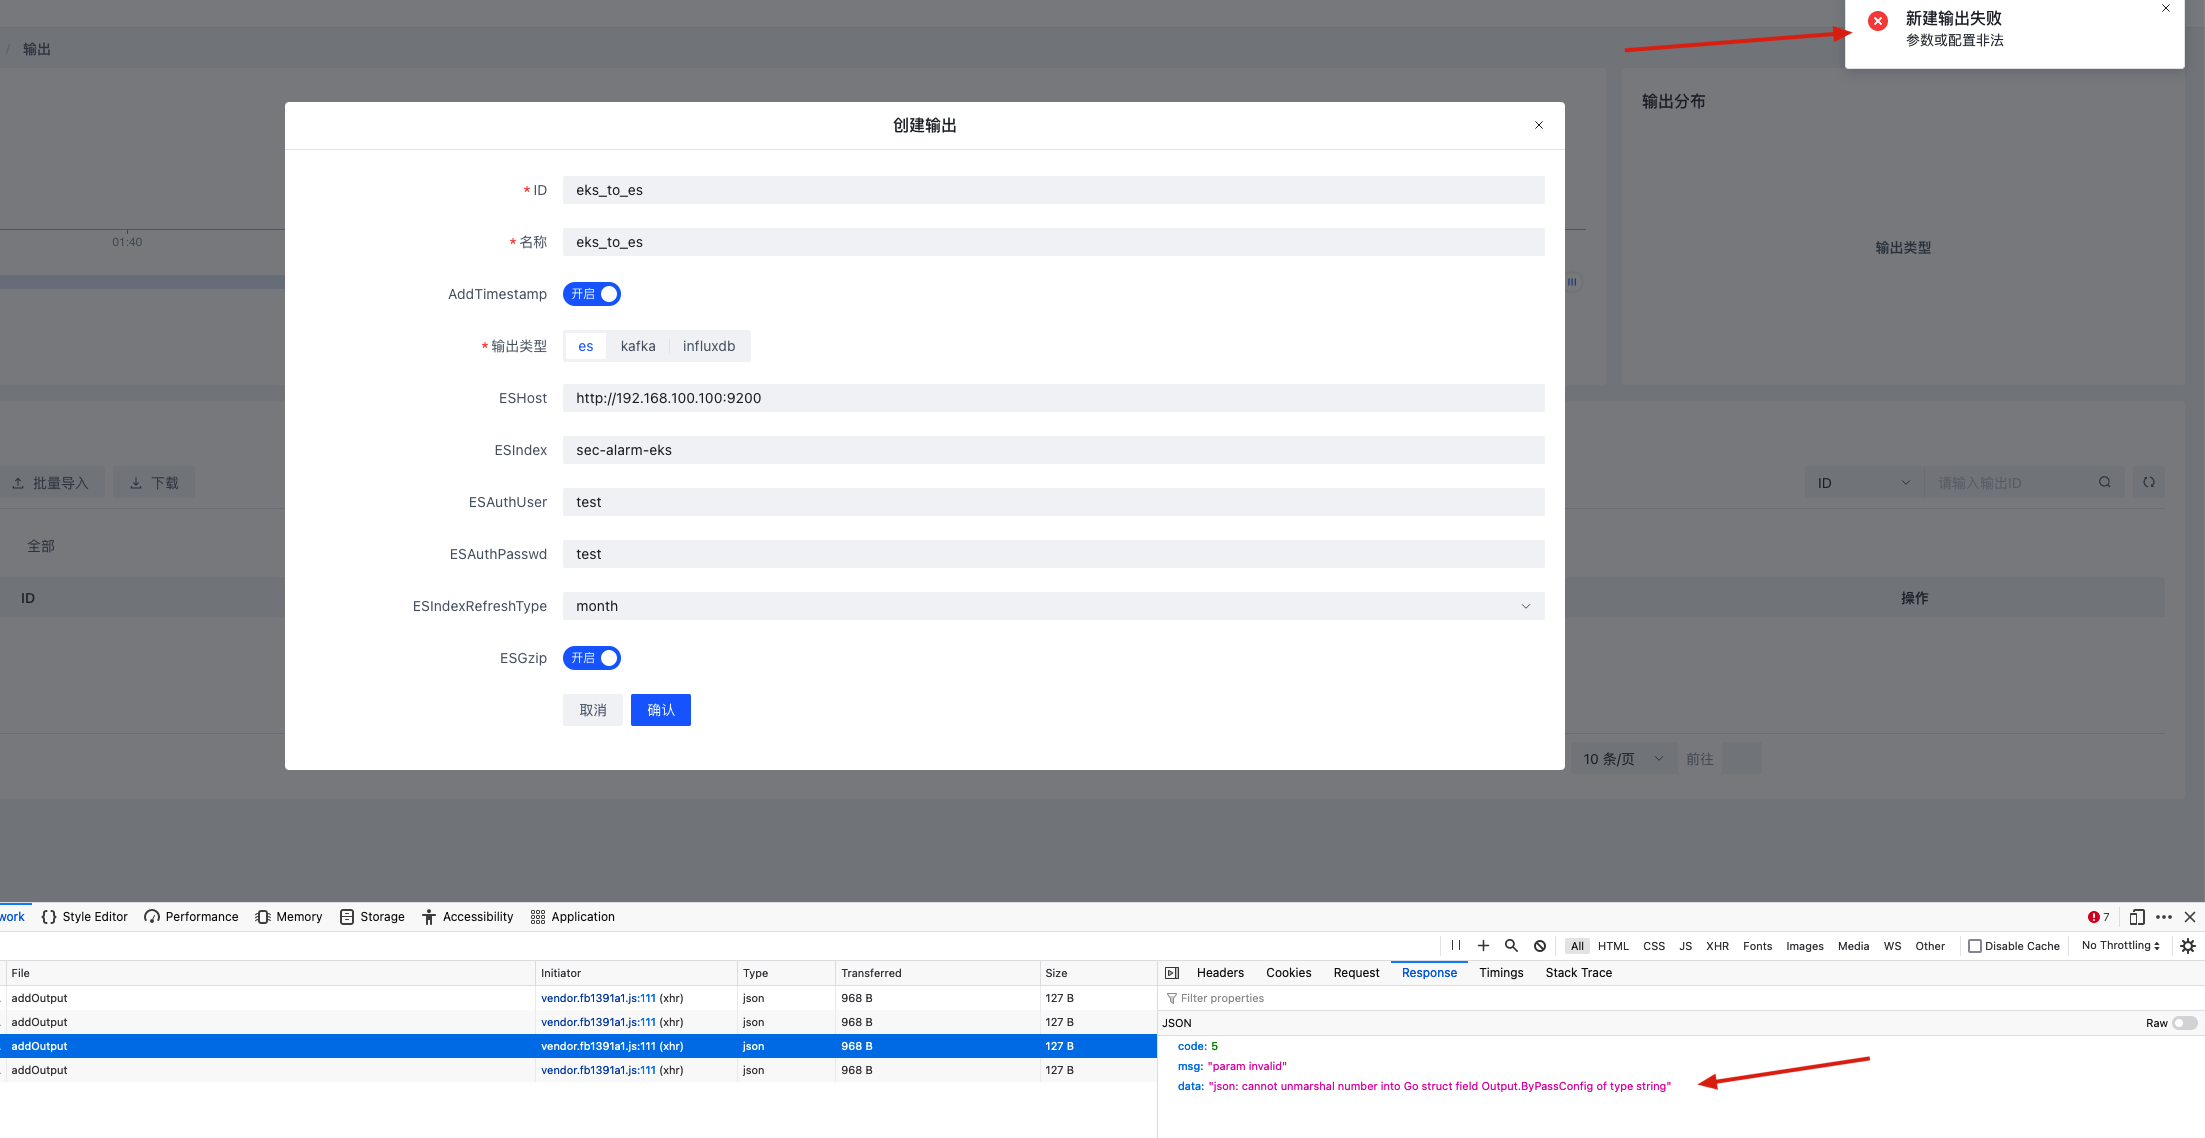Dismiss the 新建输出失败 error notification
The width and height of the screenshot is (2205, 1138).
tap(2166, 9)
